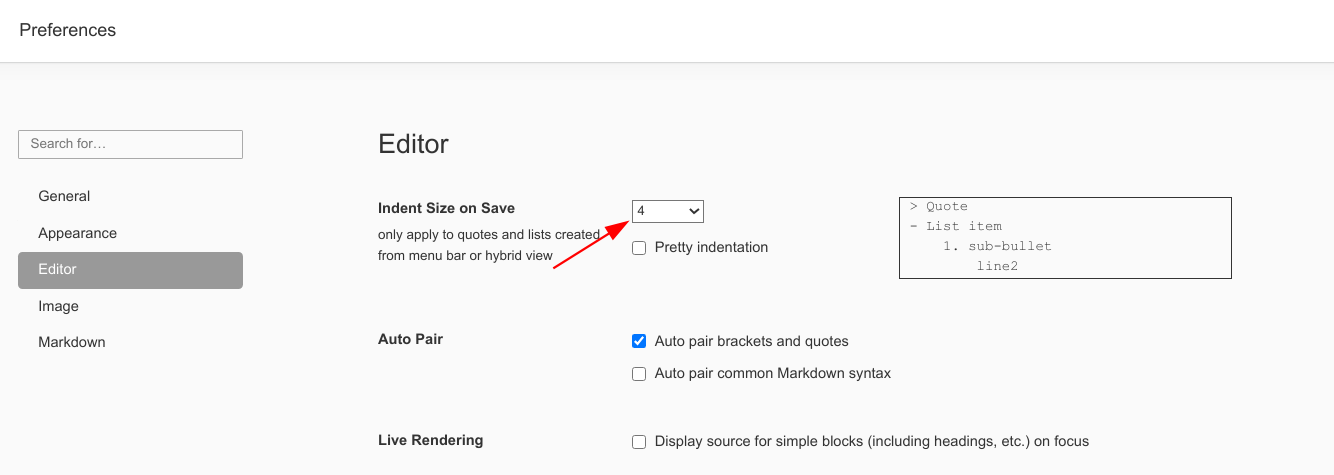Open the Markdown preferences section
This screenshot has width=1334, height=475.
point(71,342)
